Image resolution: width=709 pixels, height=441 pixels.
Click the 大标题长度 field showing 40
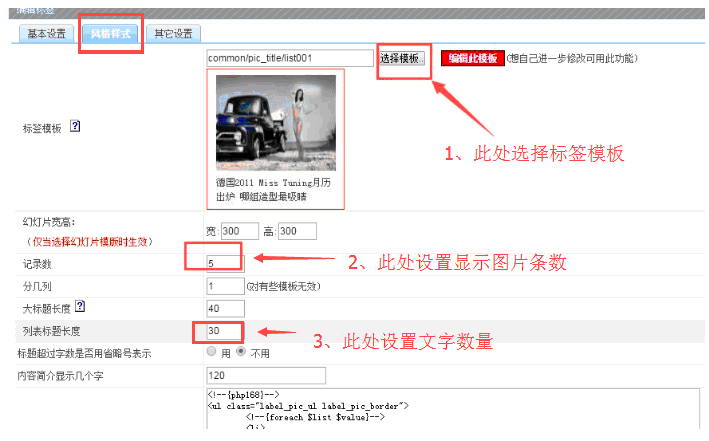pos(224,308)
